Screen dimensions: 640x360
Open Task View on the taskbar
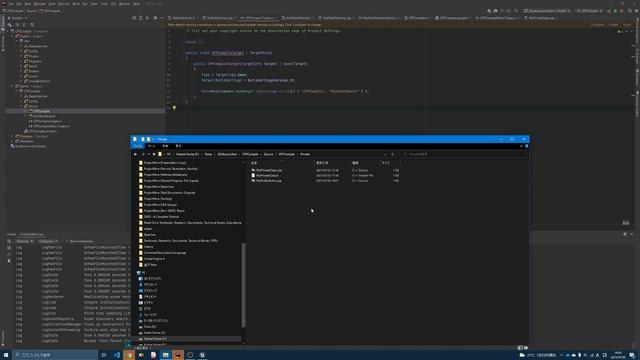pyautogui.click(x=104, y=355)
